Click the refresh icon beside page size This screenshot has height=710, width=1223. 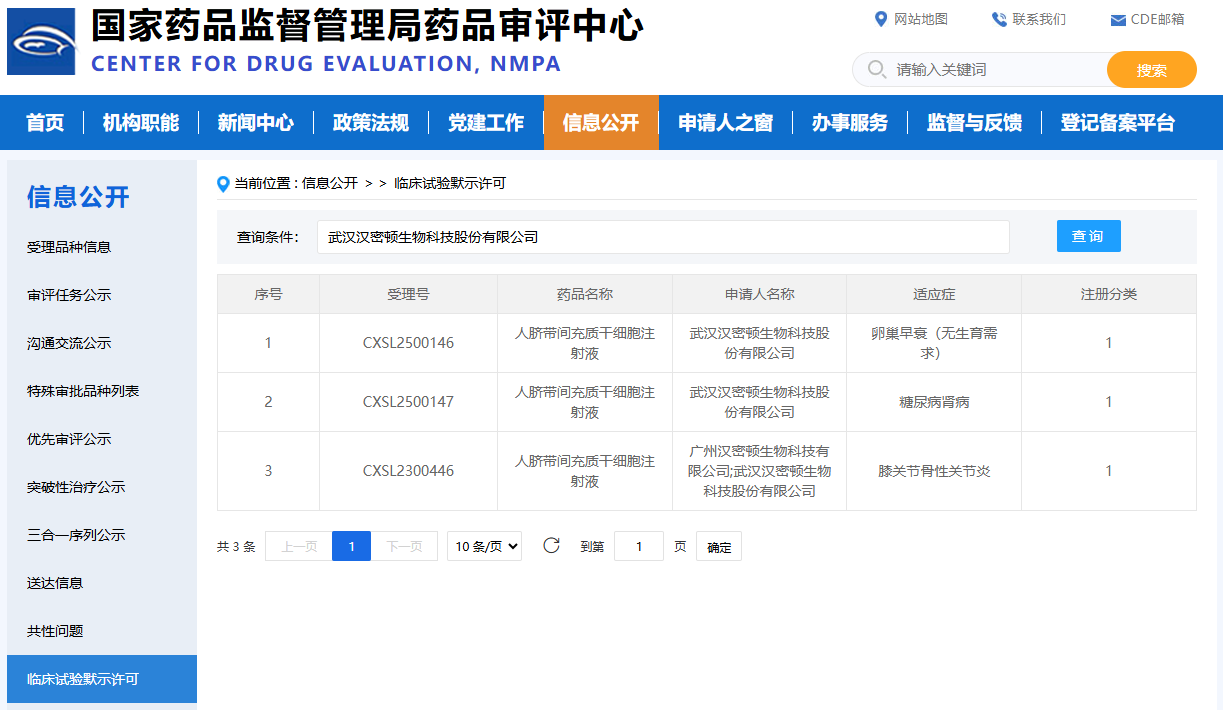pos(551,546)
